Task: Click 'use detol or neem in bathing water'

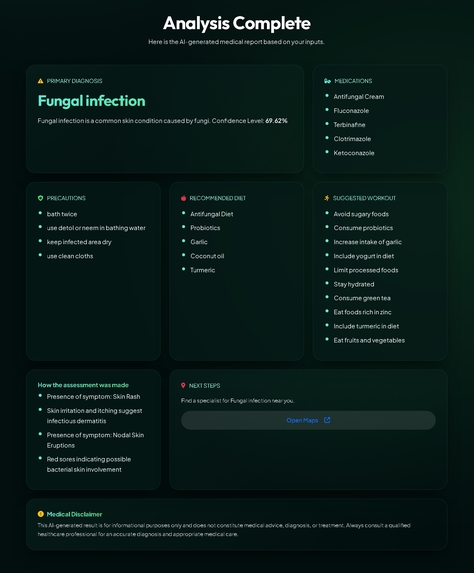Action: 96,228
